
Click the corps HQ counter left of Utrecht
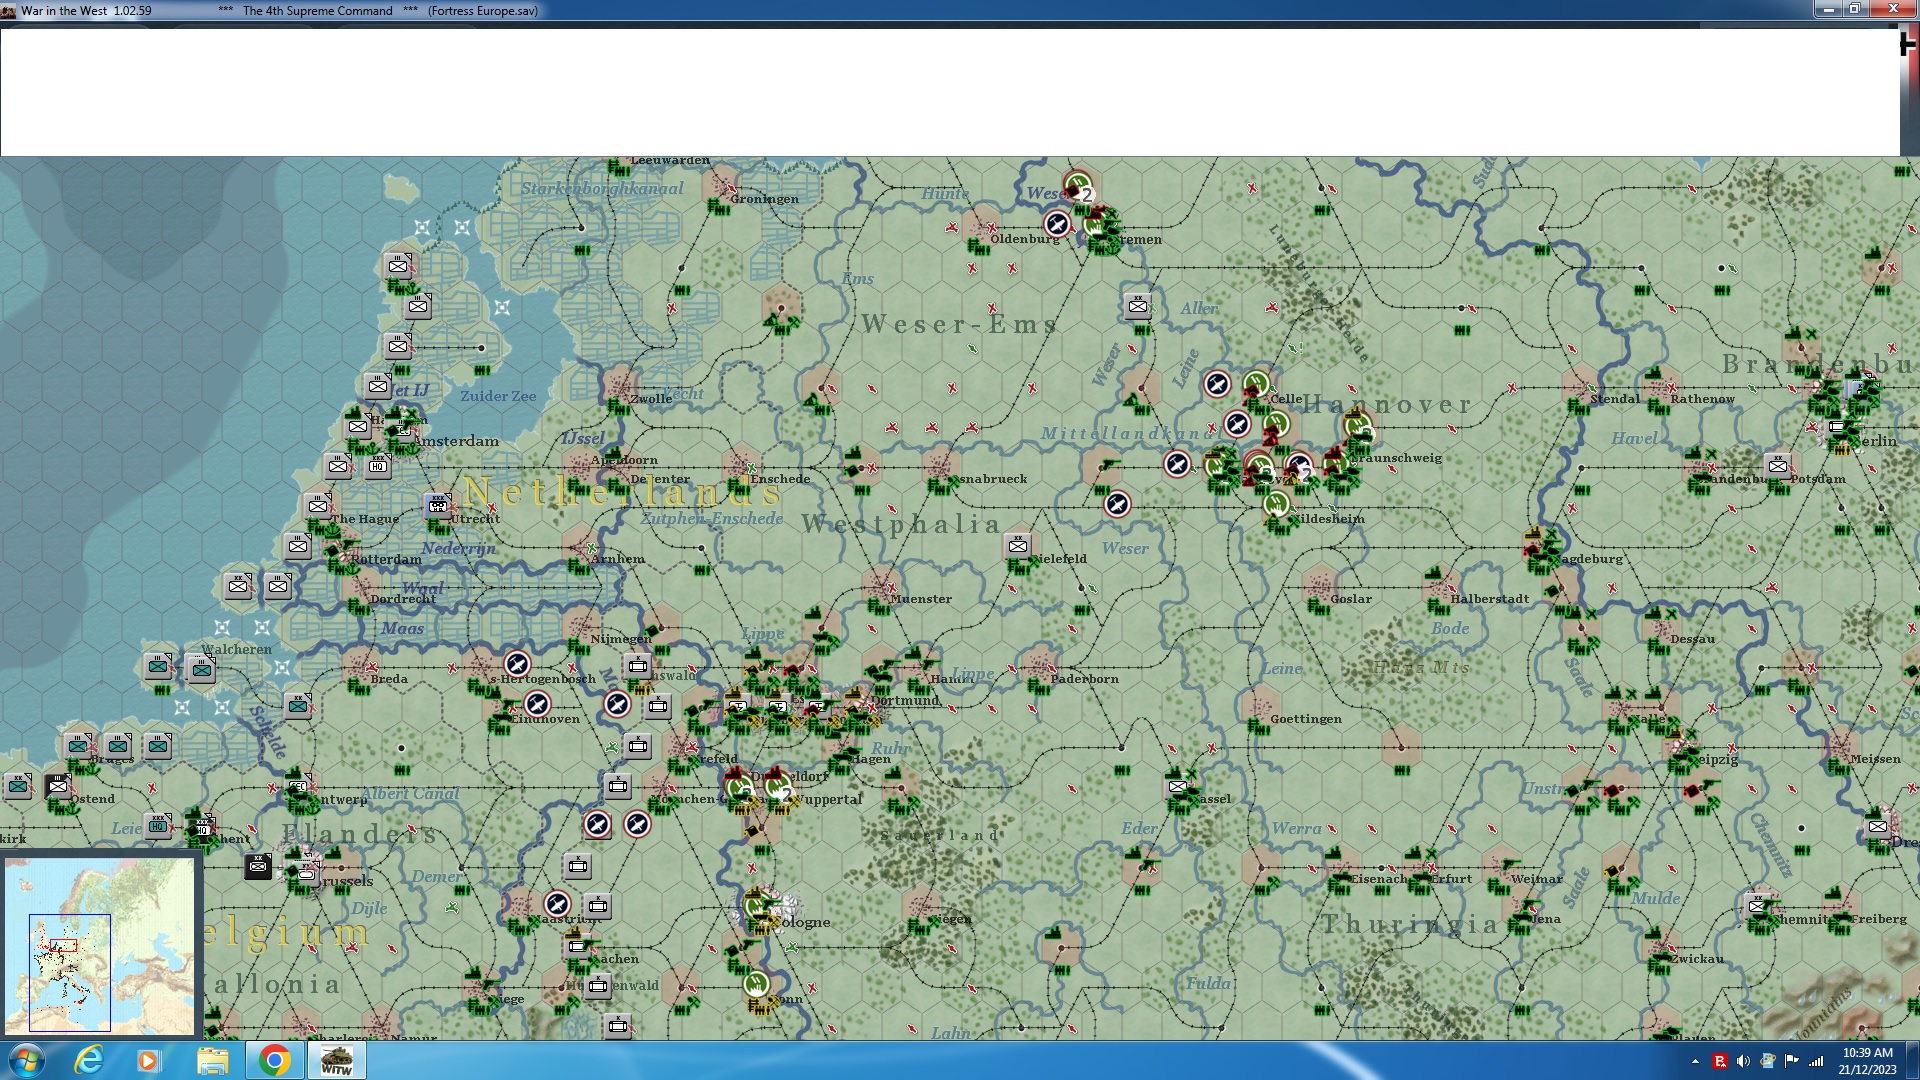point(438,505)
